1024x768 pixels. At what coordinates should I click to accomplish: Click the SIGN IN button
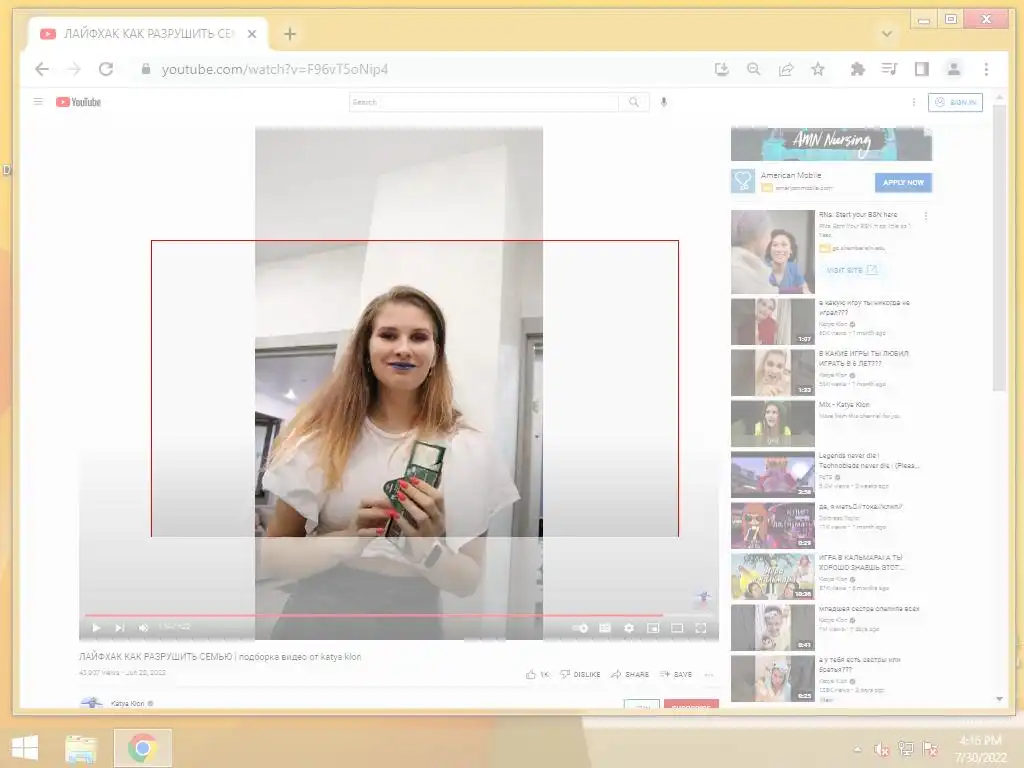click(x=955, y=103)
